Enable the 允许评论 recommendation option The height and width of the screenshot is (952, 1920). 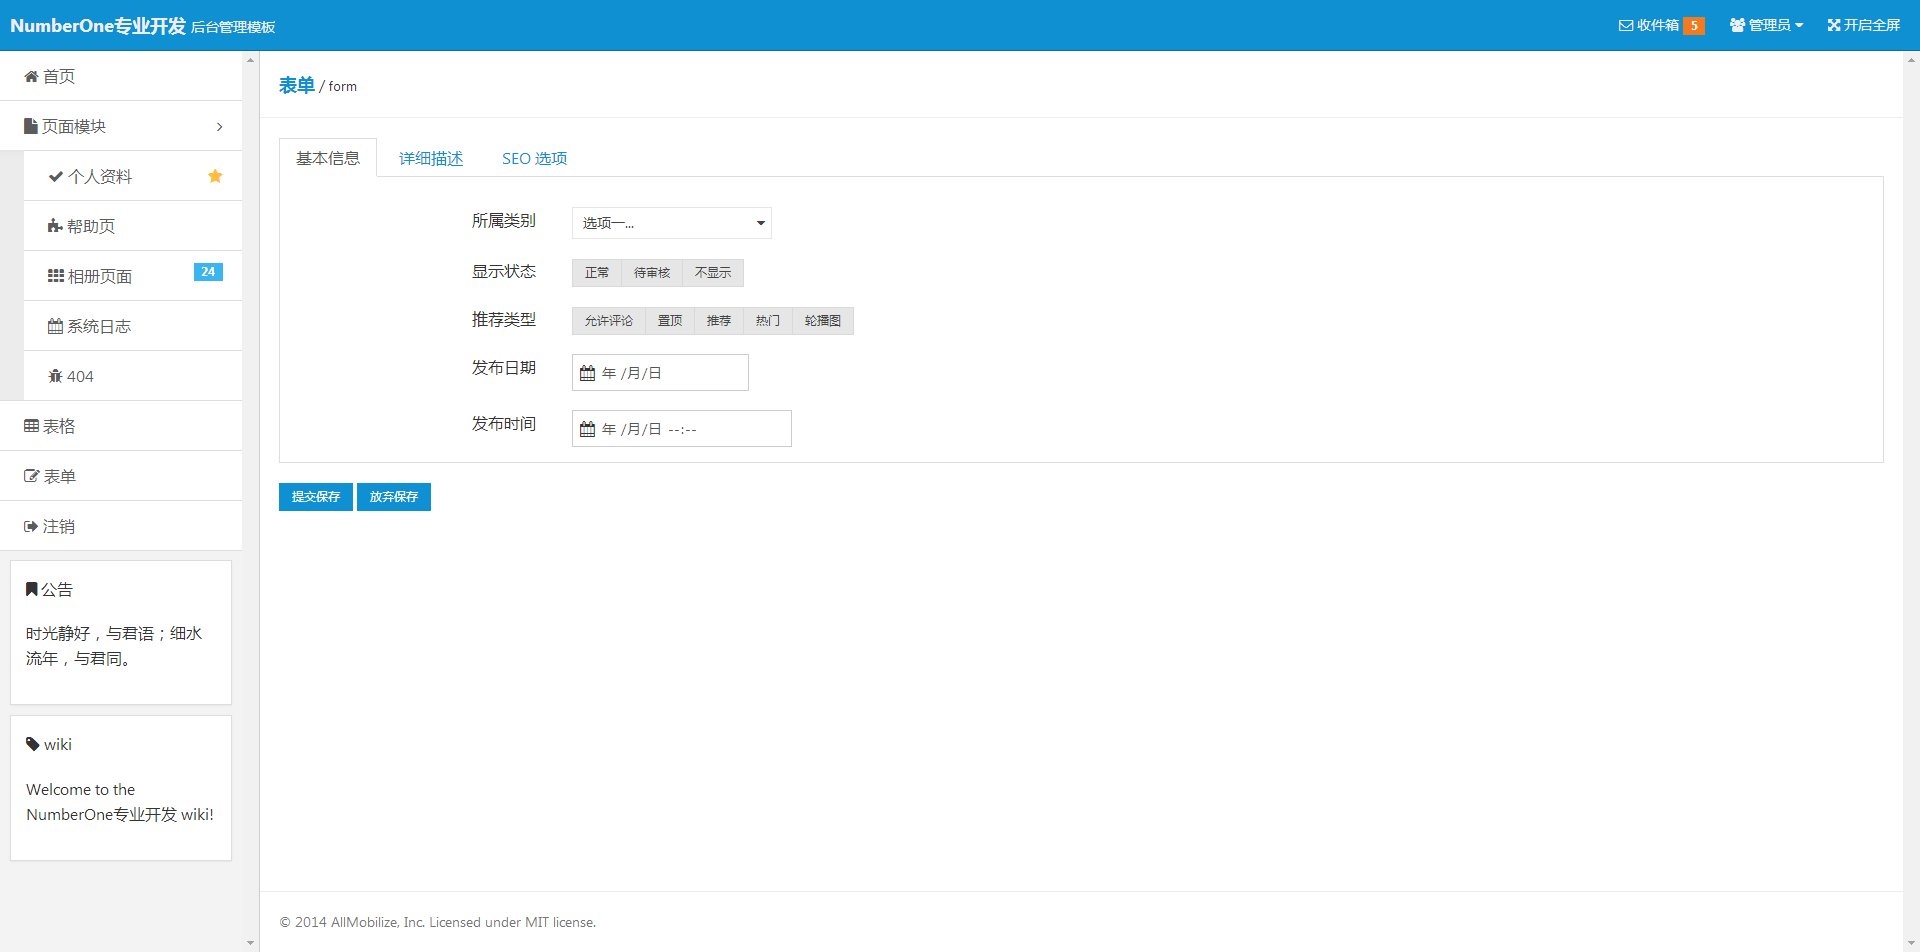pos(609,321)
